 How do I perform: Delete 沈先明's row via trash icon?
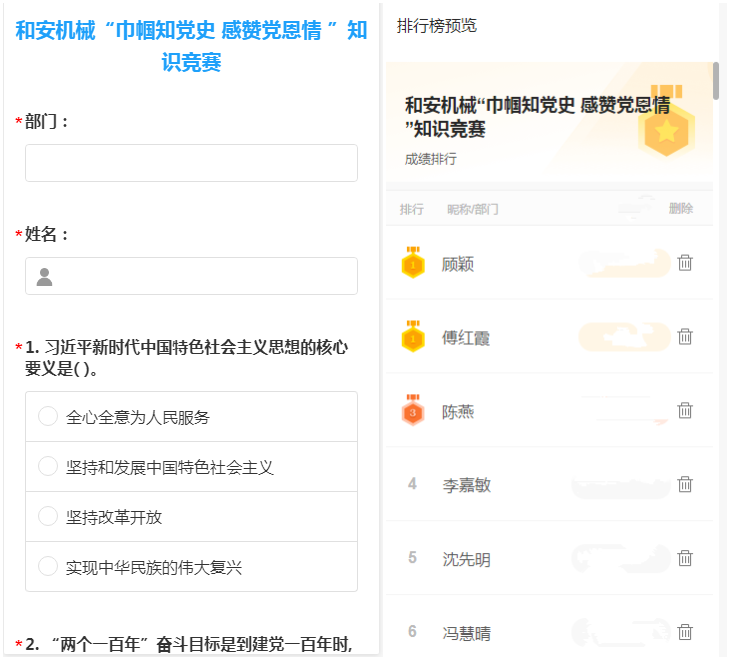[x=685, y=559]
